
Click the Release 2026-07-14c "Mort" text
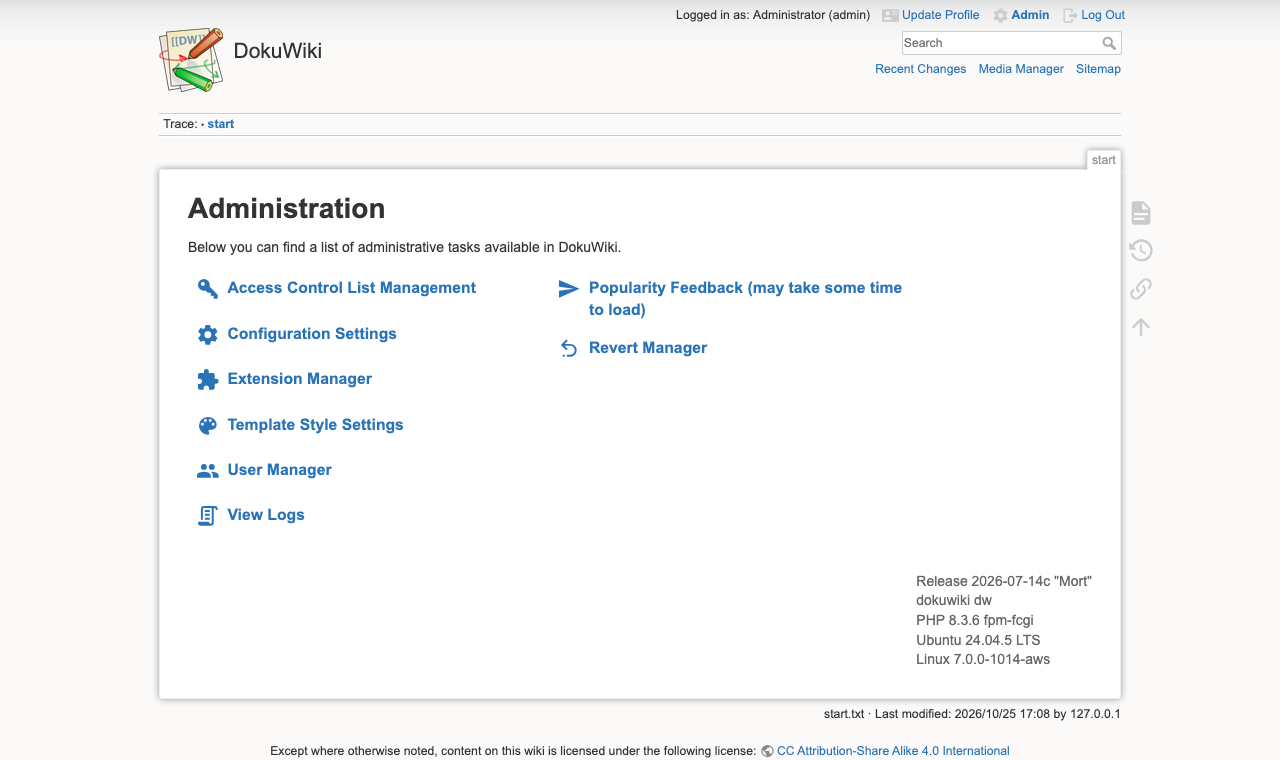[1004, 581]
